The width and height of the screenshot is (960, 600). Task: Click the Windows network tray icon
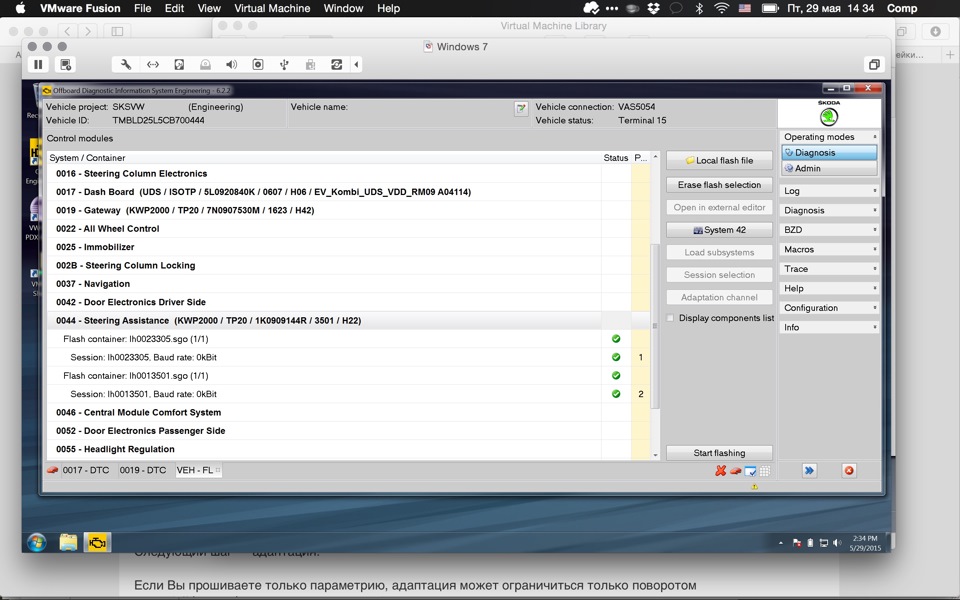pyautogui.click(x=824, y=543)
